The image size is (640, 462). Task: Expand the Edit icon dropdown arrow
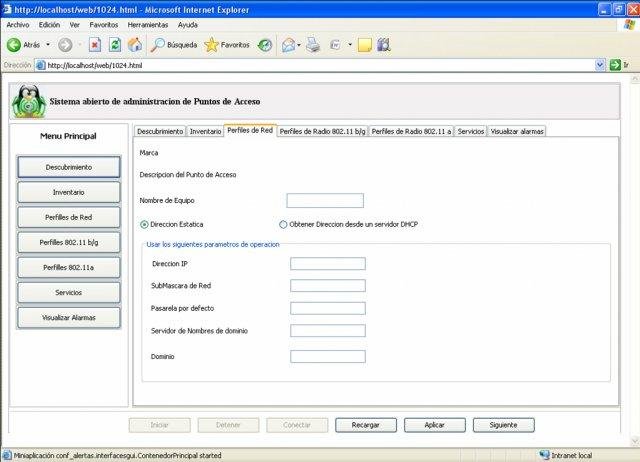click(350, 44)
